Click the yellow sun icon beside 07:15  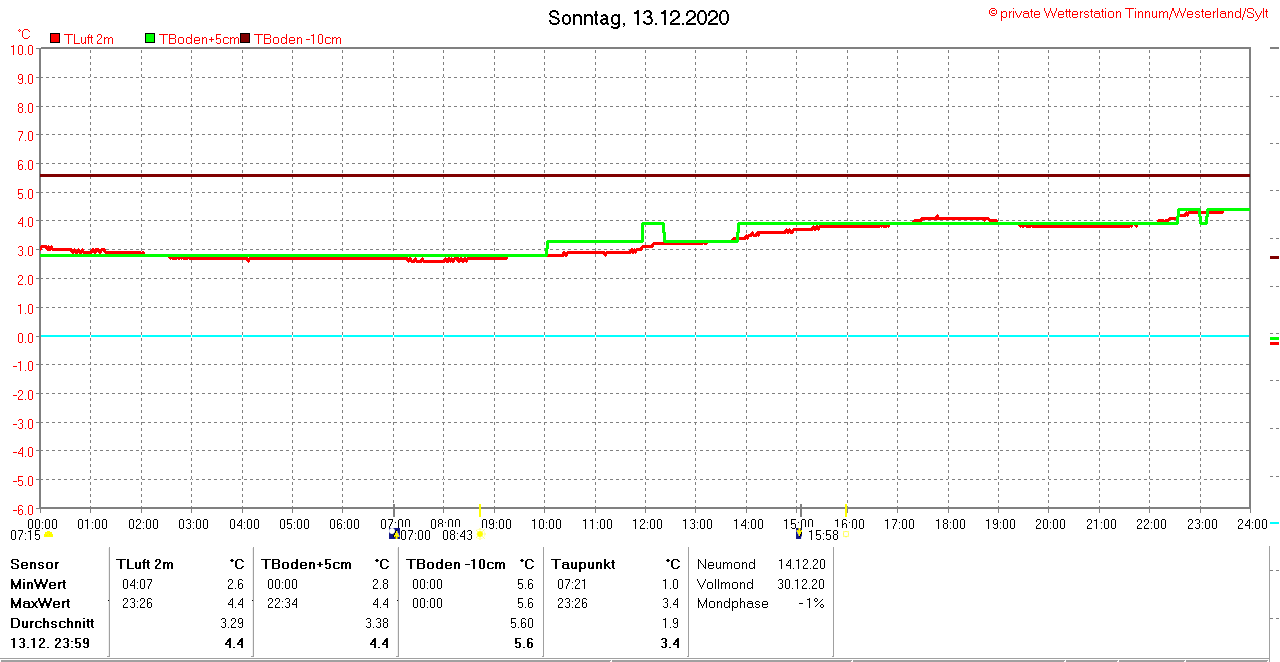click(x=48, y=535)
